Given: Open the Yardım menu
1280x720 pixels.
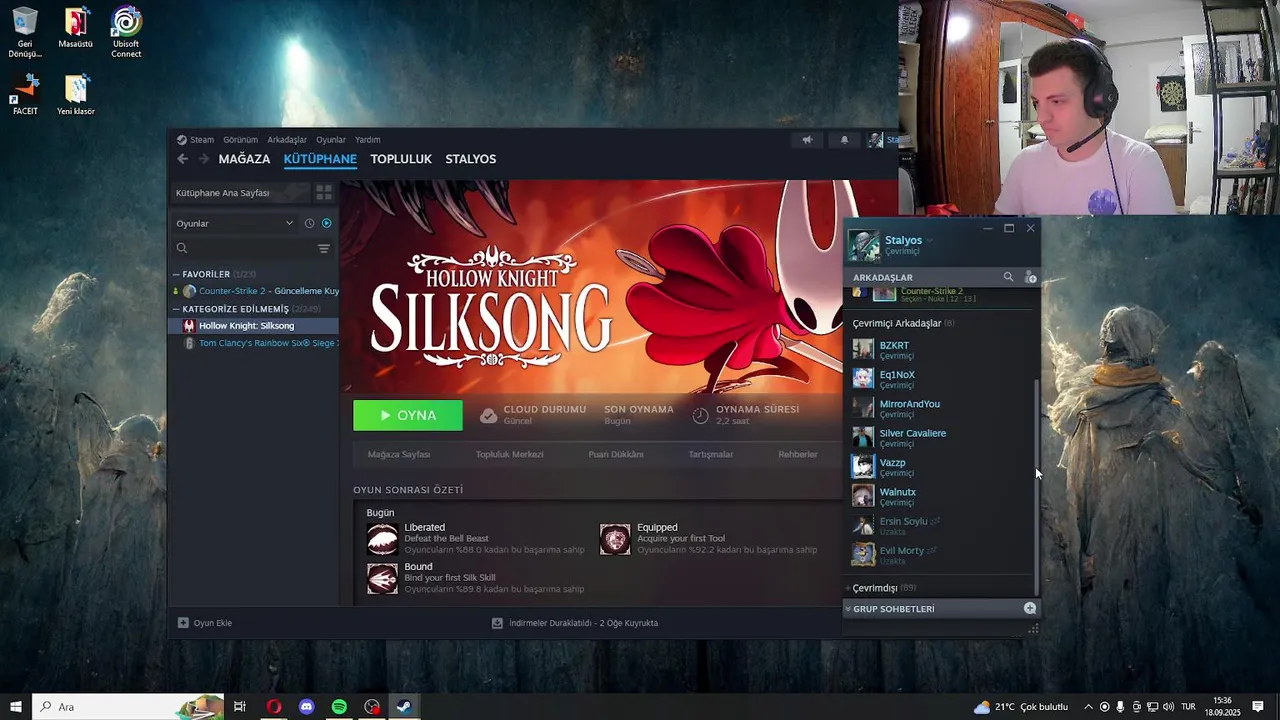Looking at the screenshot, I should (x=367, y=140).
